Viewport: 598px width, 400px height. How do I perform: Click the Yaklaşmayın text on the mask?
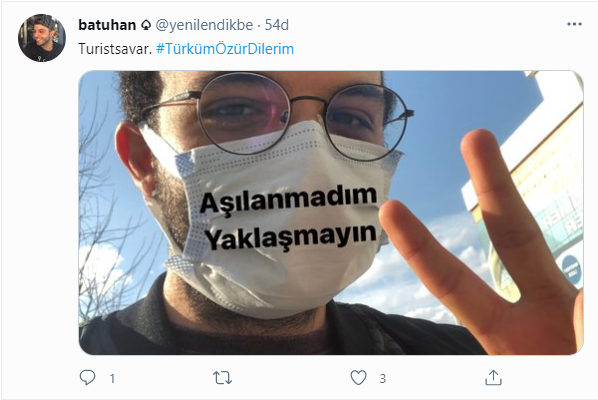(291, 236)
